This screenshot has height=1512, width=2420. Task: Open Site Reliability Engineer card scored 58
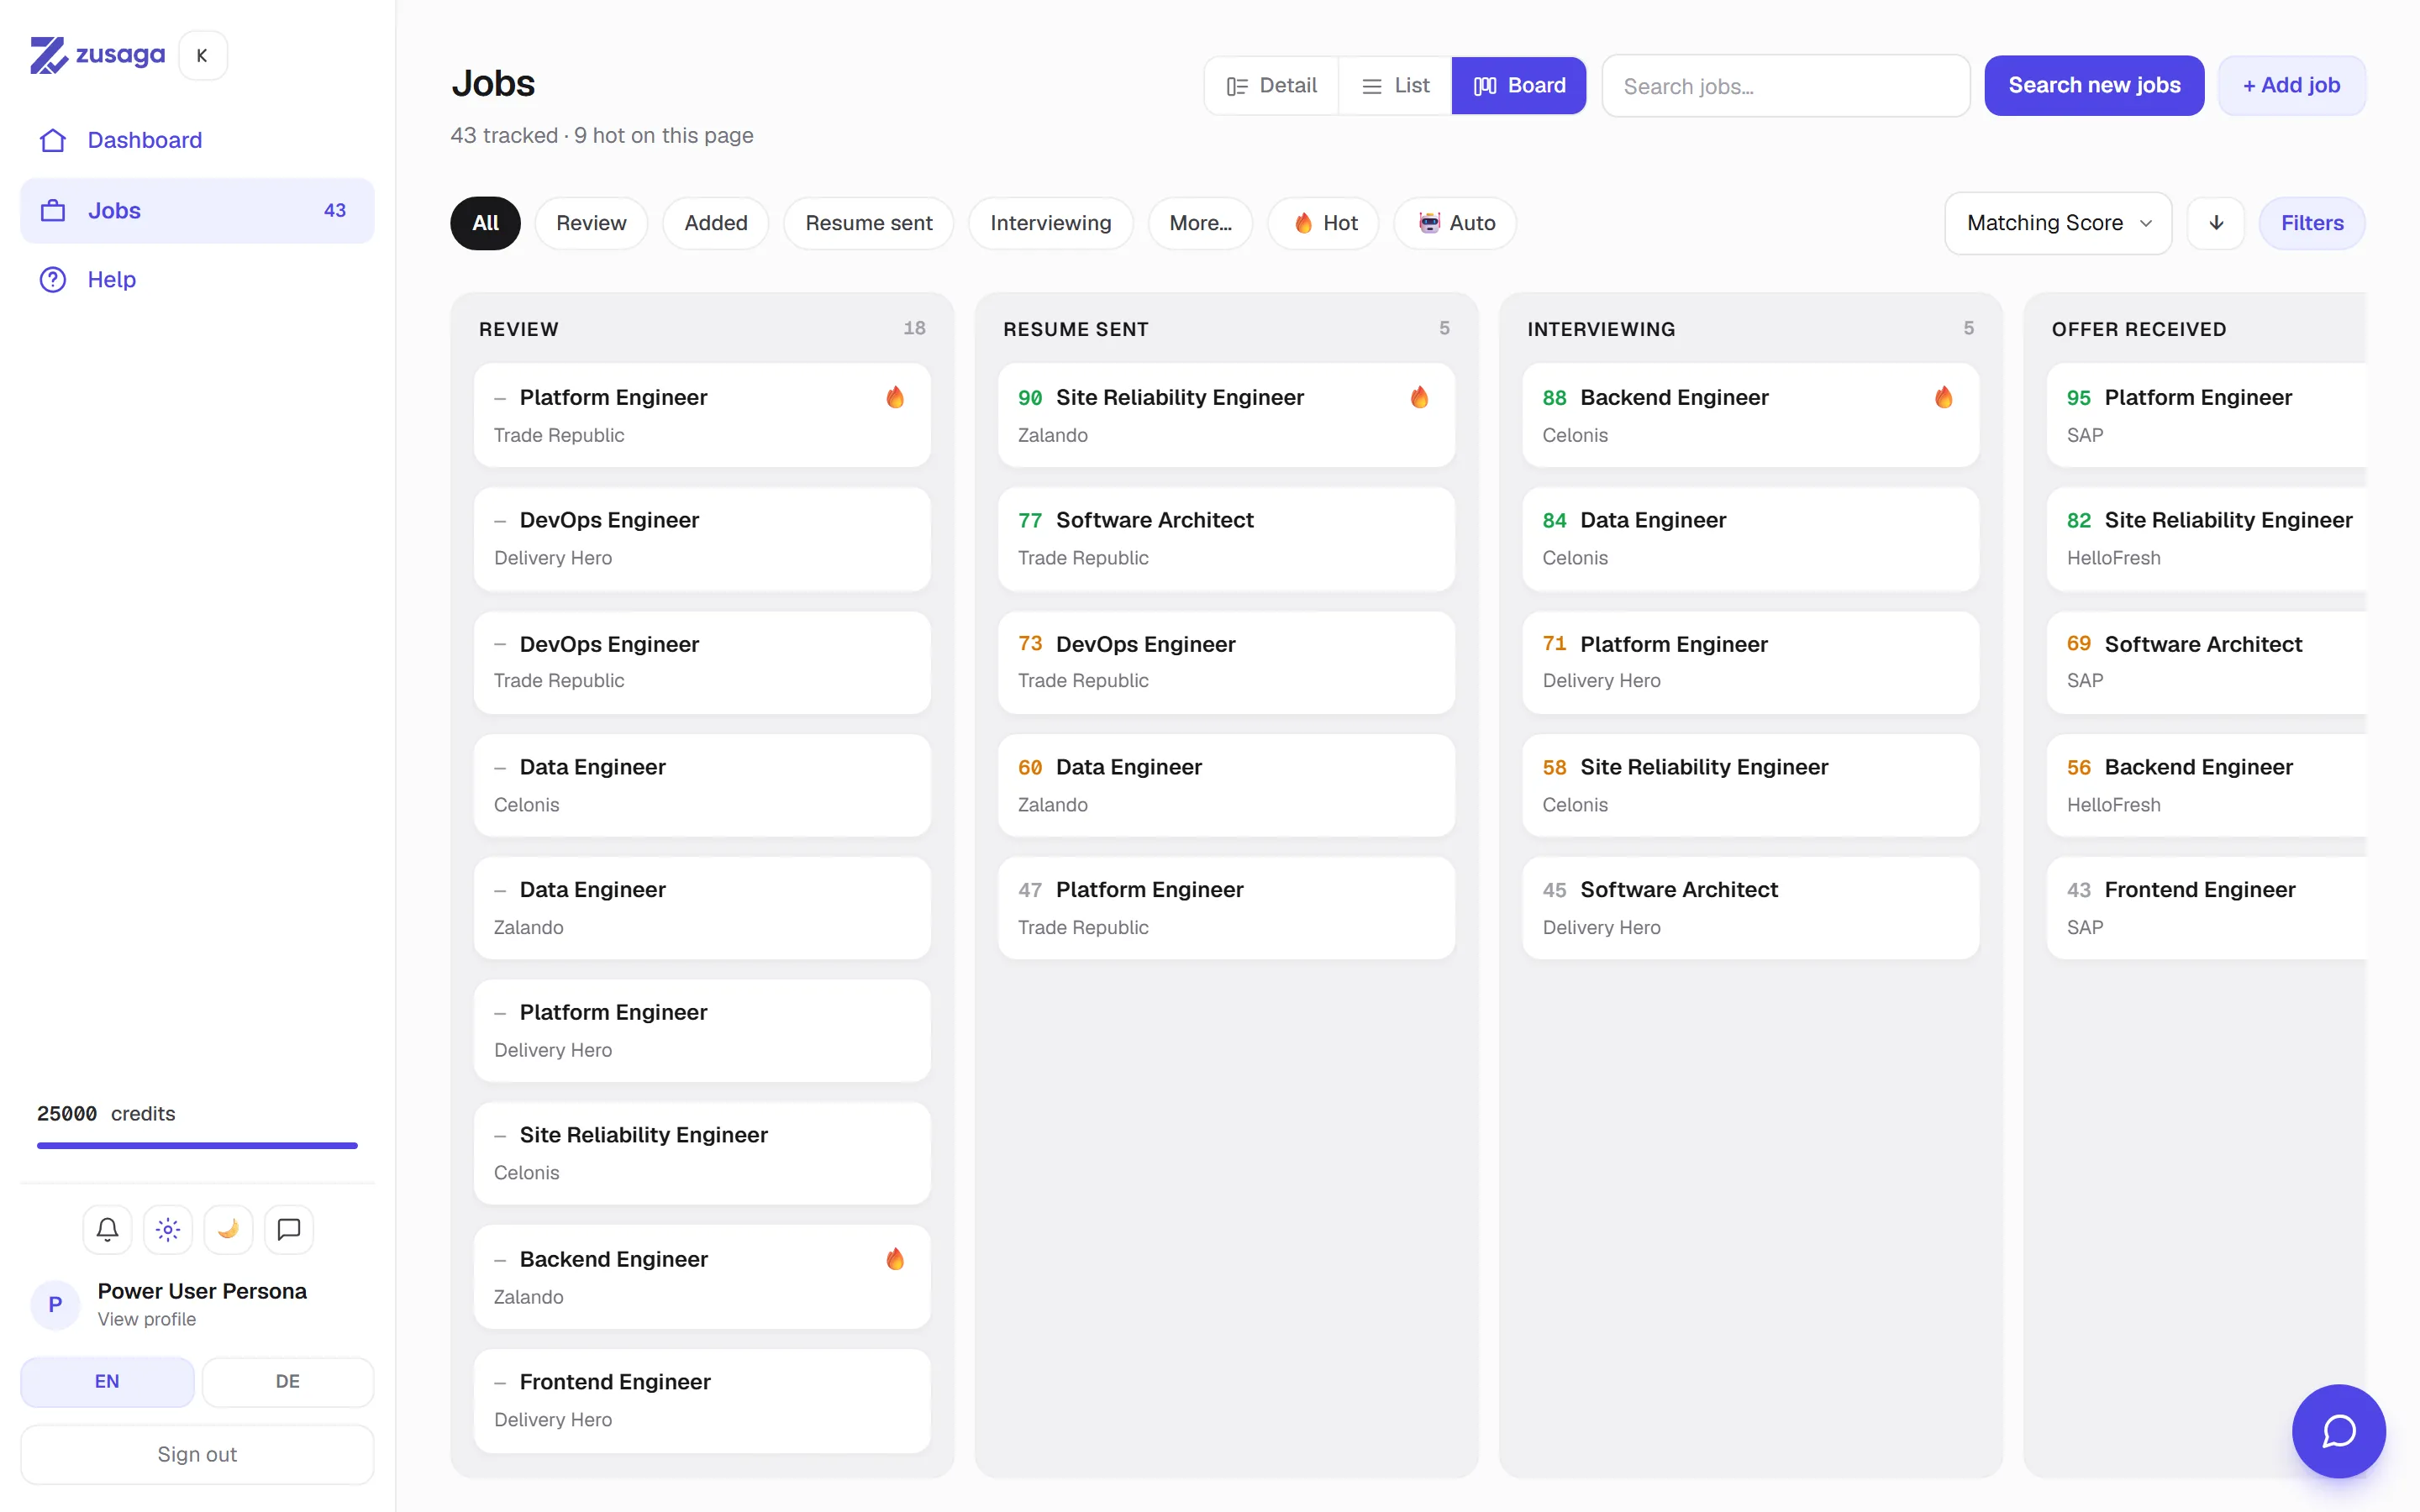point(1750,785)
